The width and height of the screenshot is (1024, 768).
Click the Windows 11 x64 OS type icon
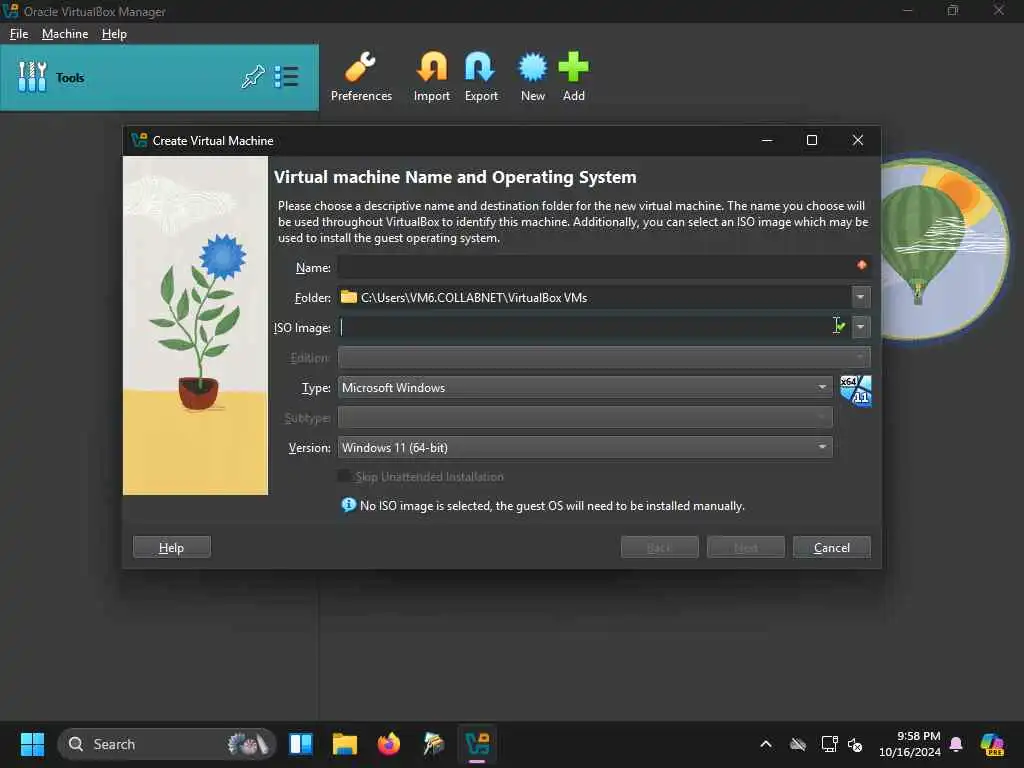[855, 391]
